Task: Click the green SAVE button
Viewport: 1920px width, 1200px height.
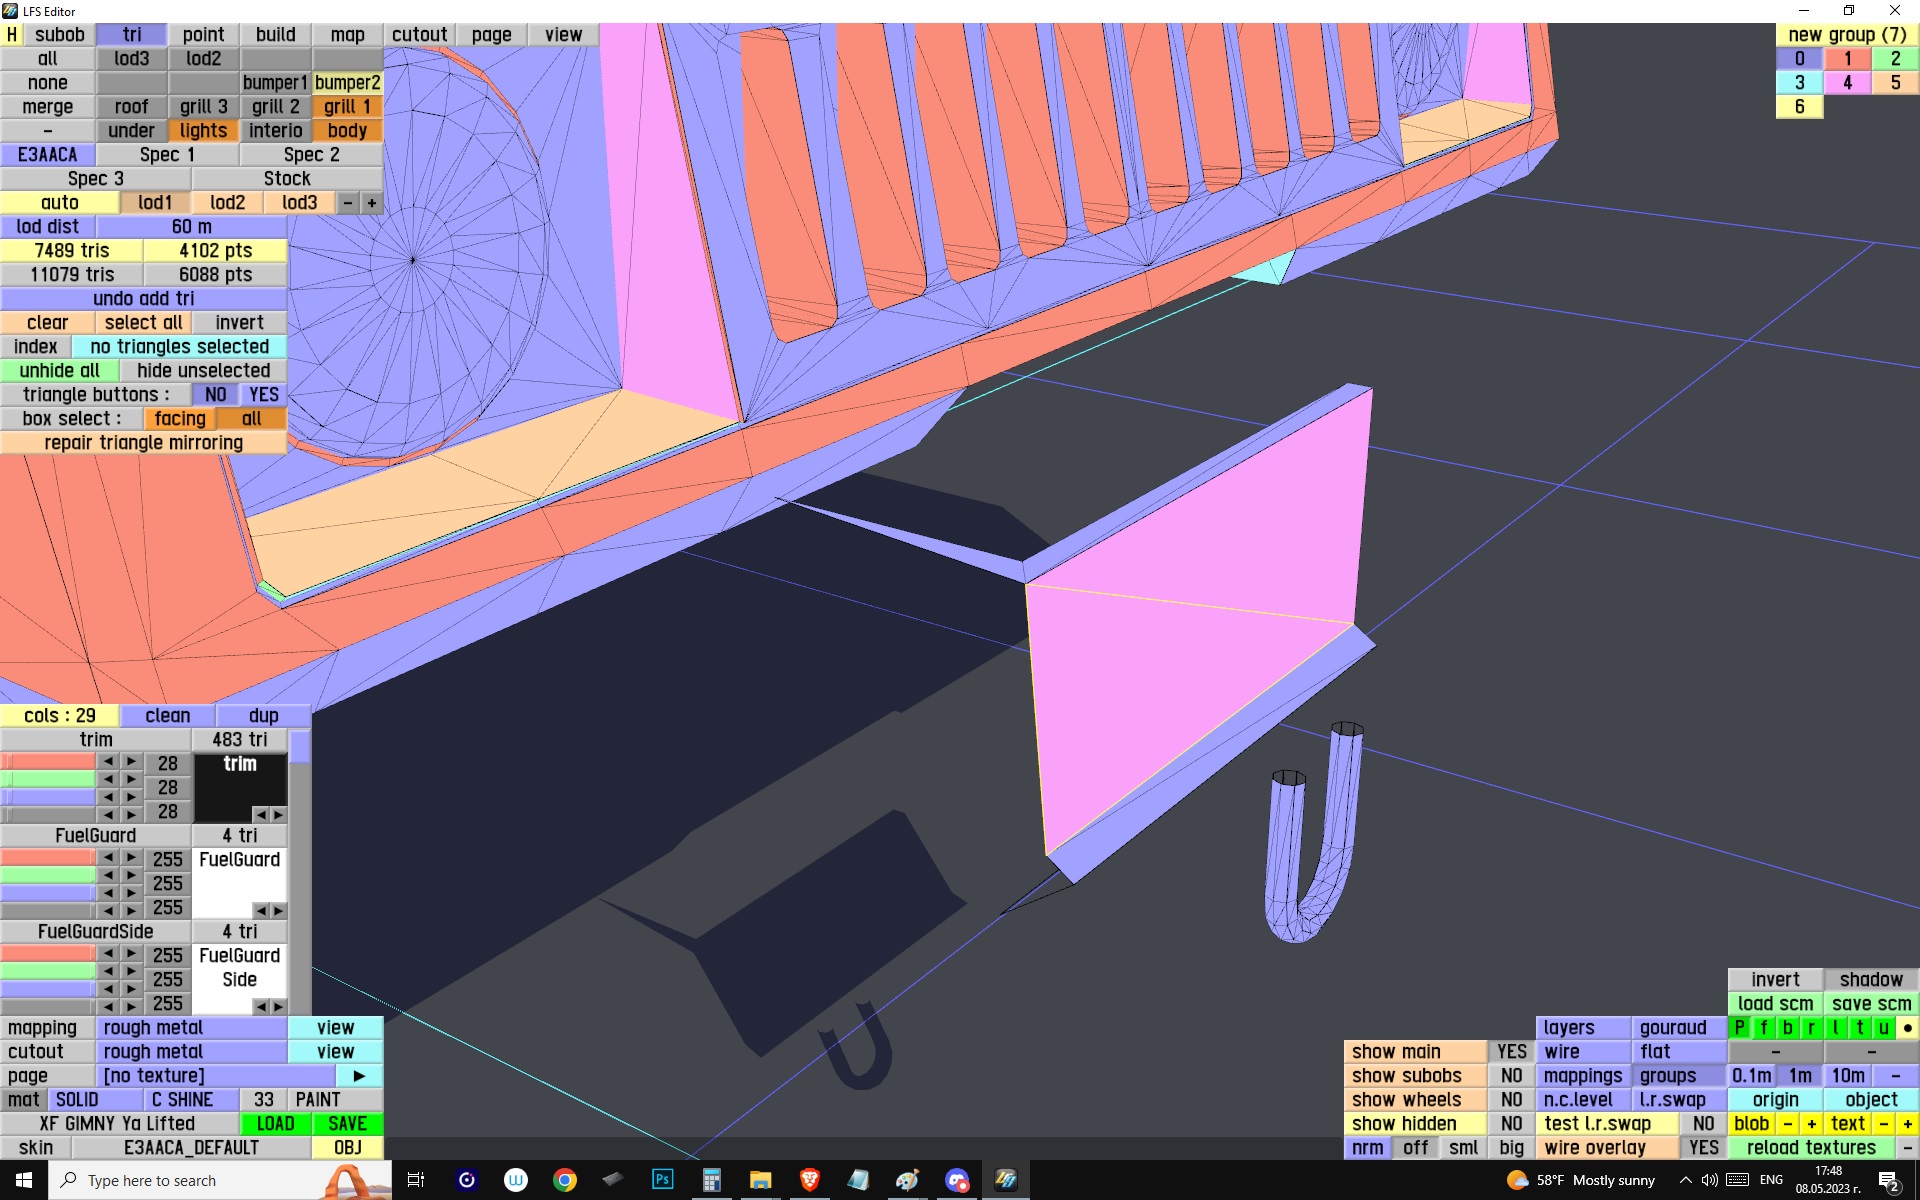Action: coord(347,1123)
